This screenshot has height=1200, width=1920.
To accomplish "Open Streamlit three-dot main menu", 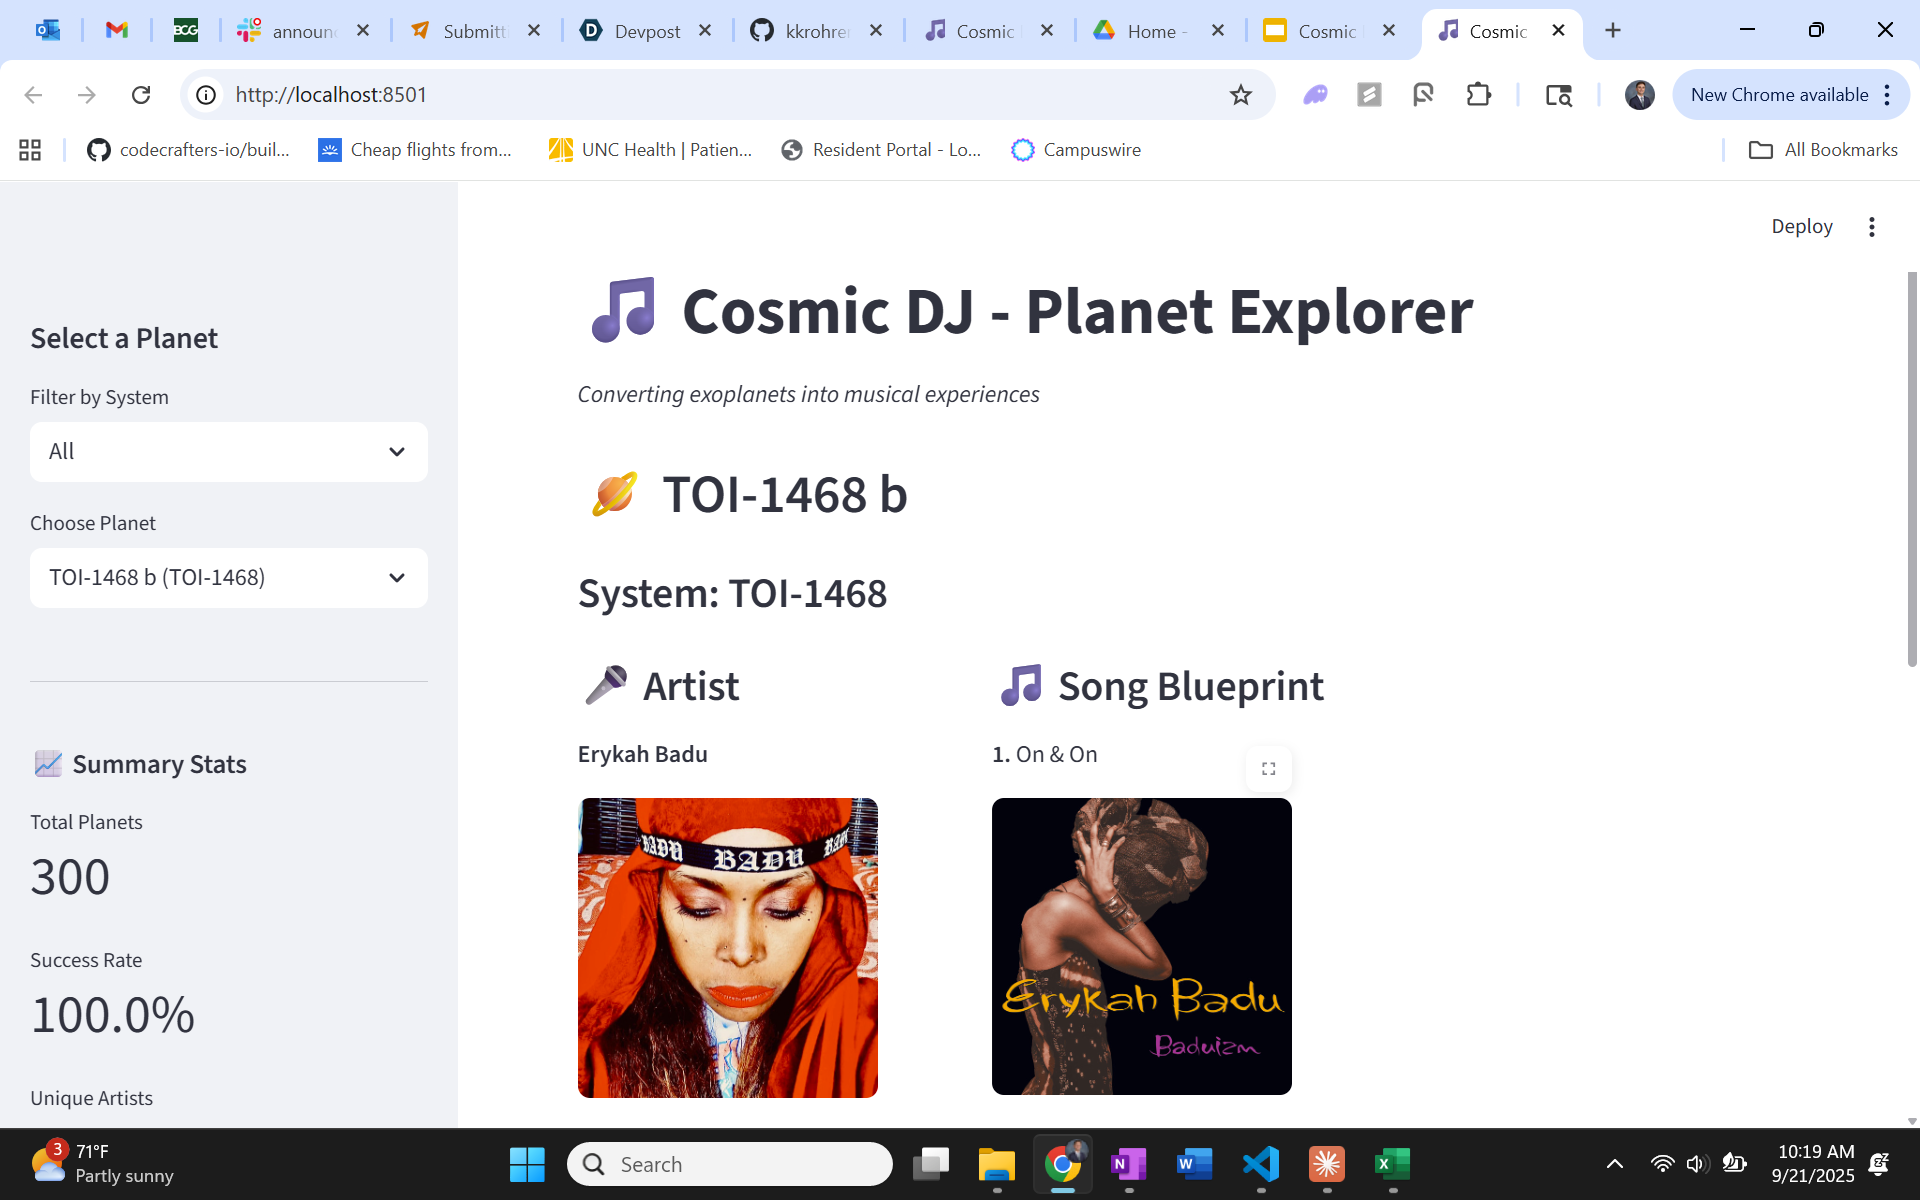I will pos(1871,227).
